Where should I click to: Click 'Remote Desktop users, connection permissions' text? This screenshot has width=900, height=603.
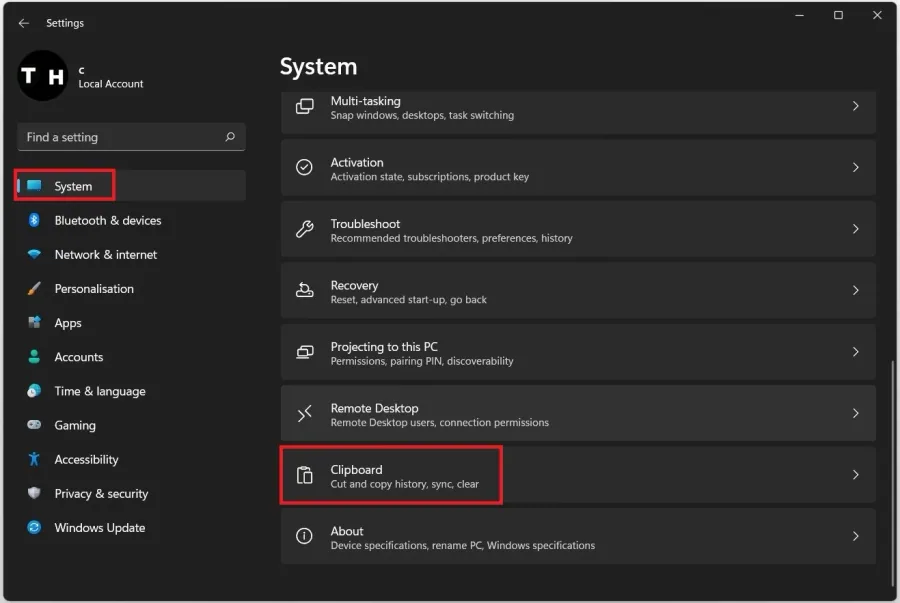point(440,422)
